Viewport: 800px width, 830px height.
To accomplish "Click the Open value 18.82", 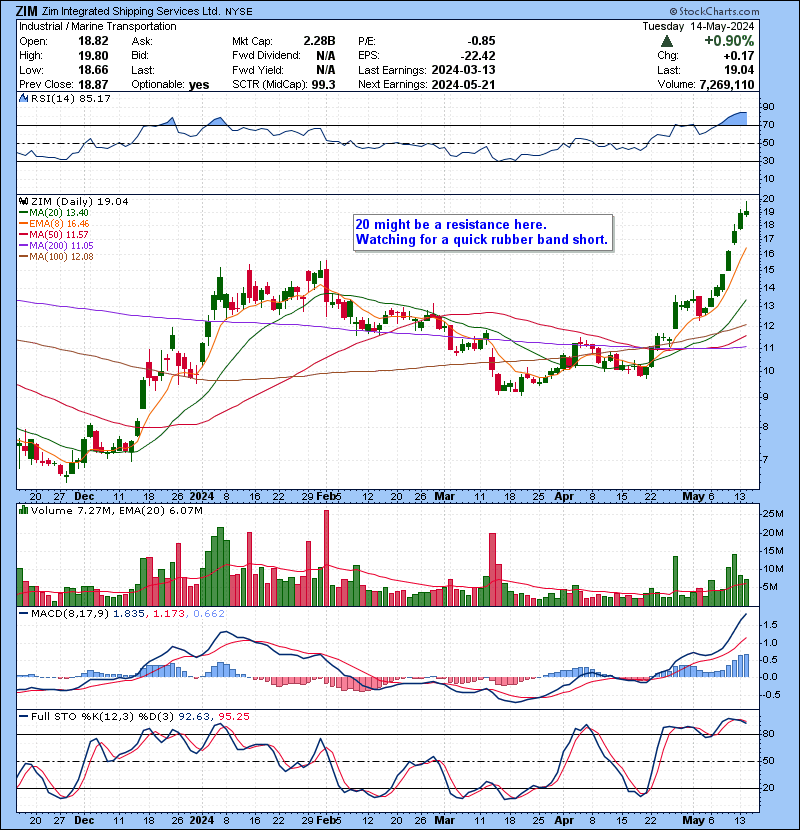I will (93, 41).
